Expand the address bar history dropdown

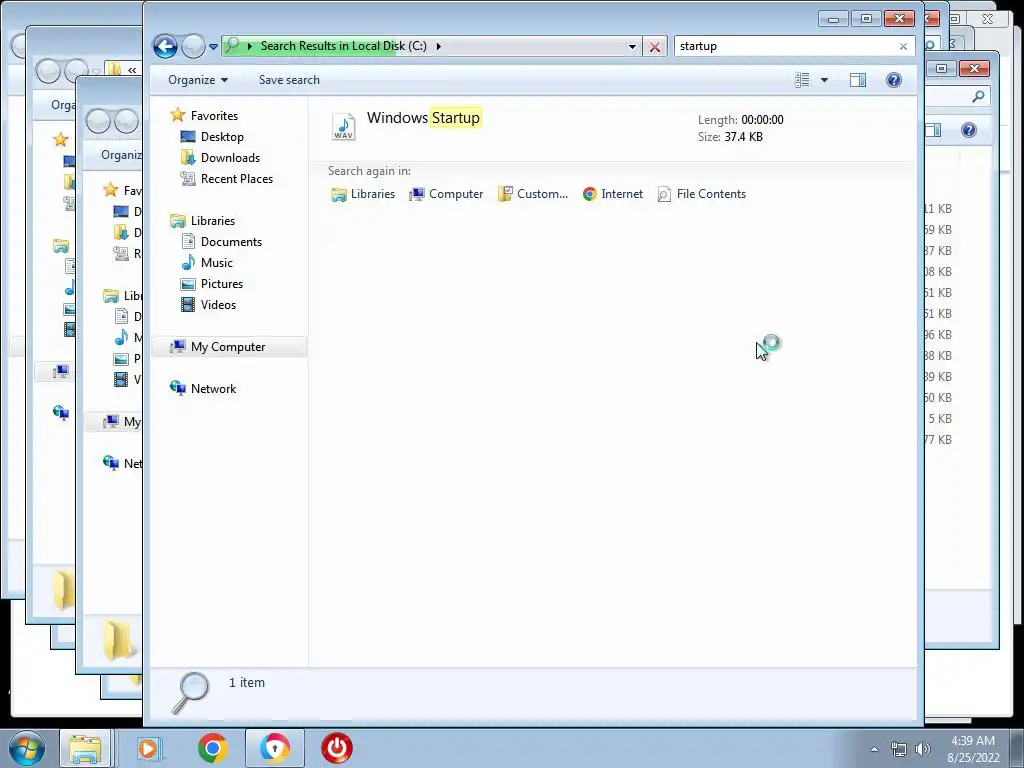632,46
